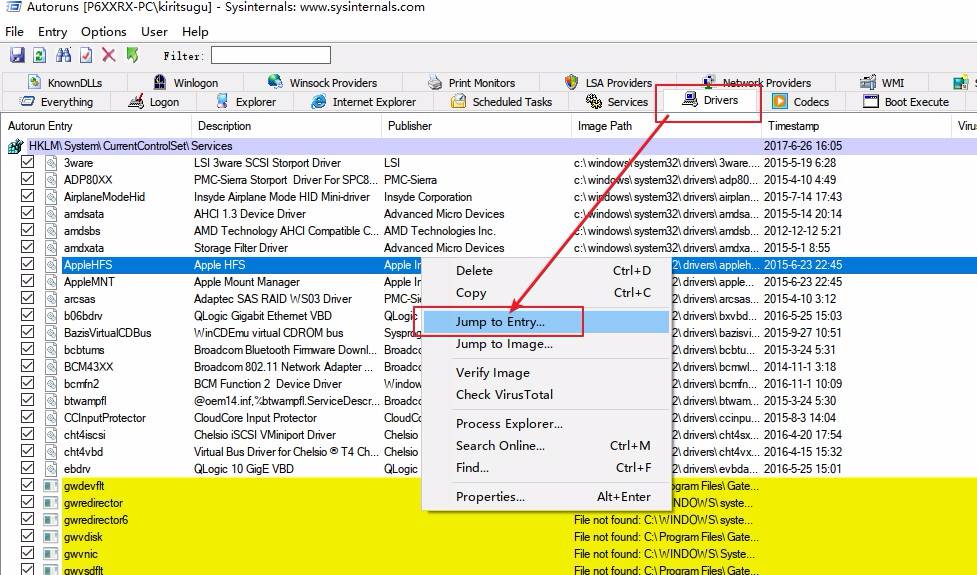Click the file icon of the 3ware entry
977x575 pixels.
[51, 163]
